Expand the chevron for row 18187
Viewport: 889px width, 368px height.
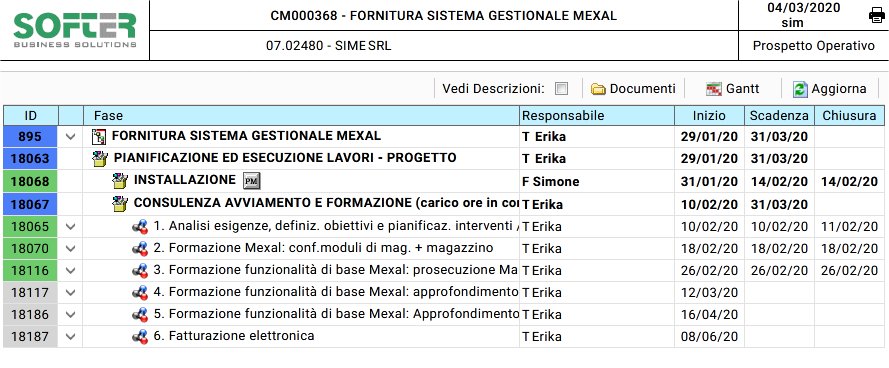[x=70, y=336]
